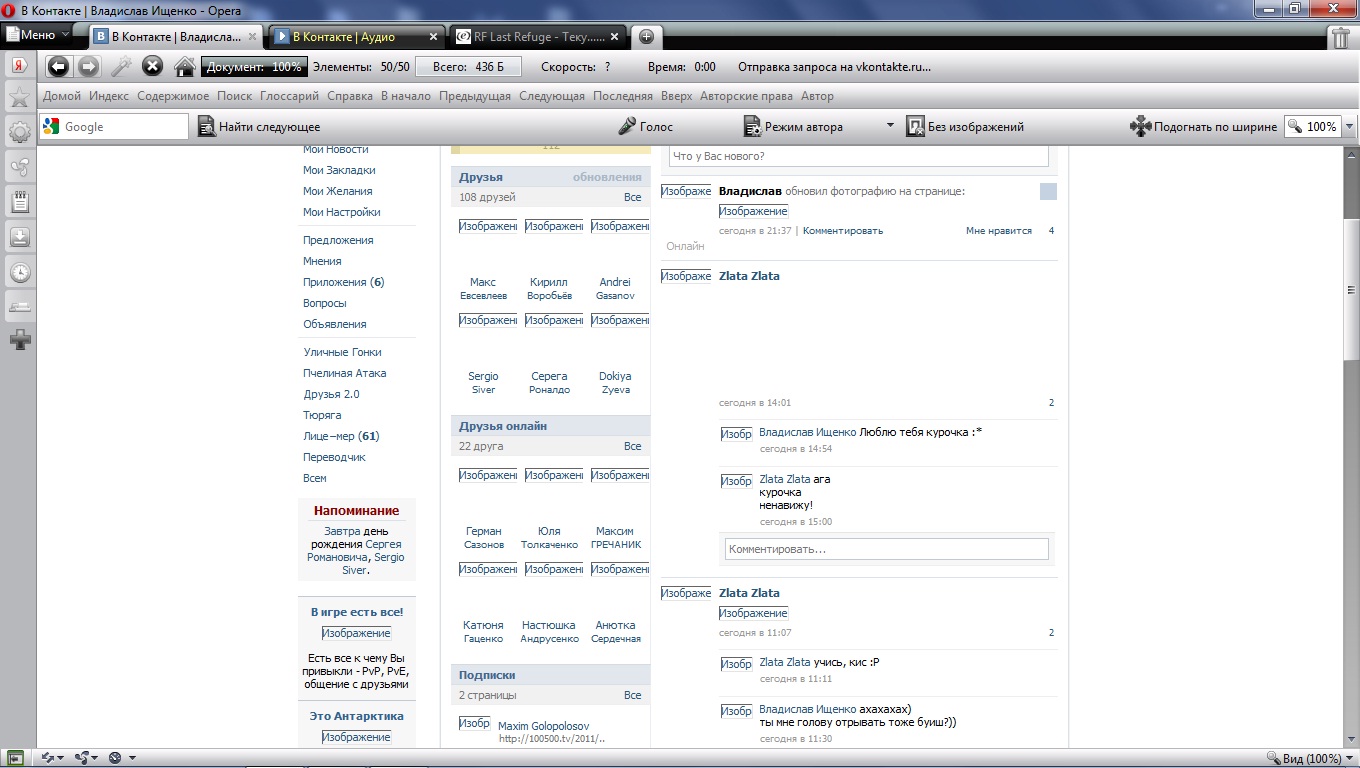
Task: Open the Yandex sidebar panel
Action: point(19,66)
